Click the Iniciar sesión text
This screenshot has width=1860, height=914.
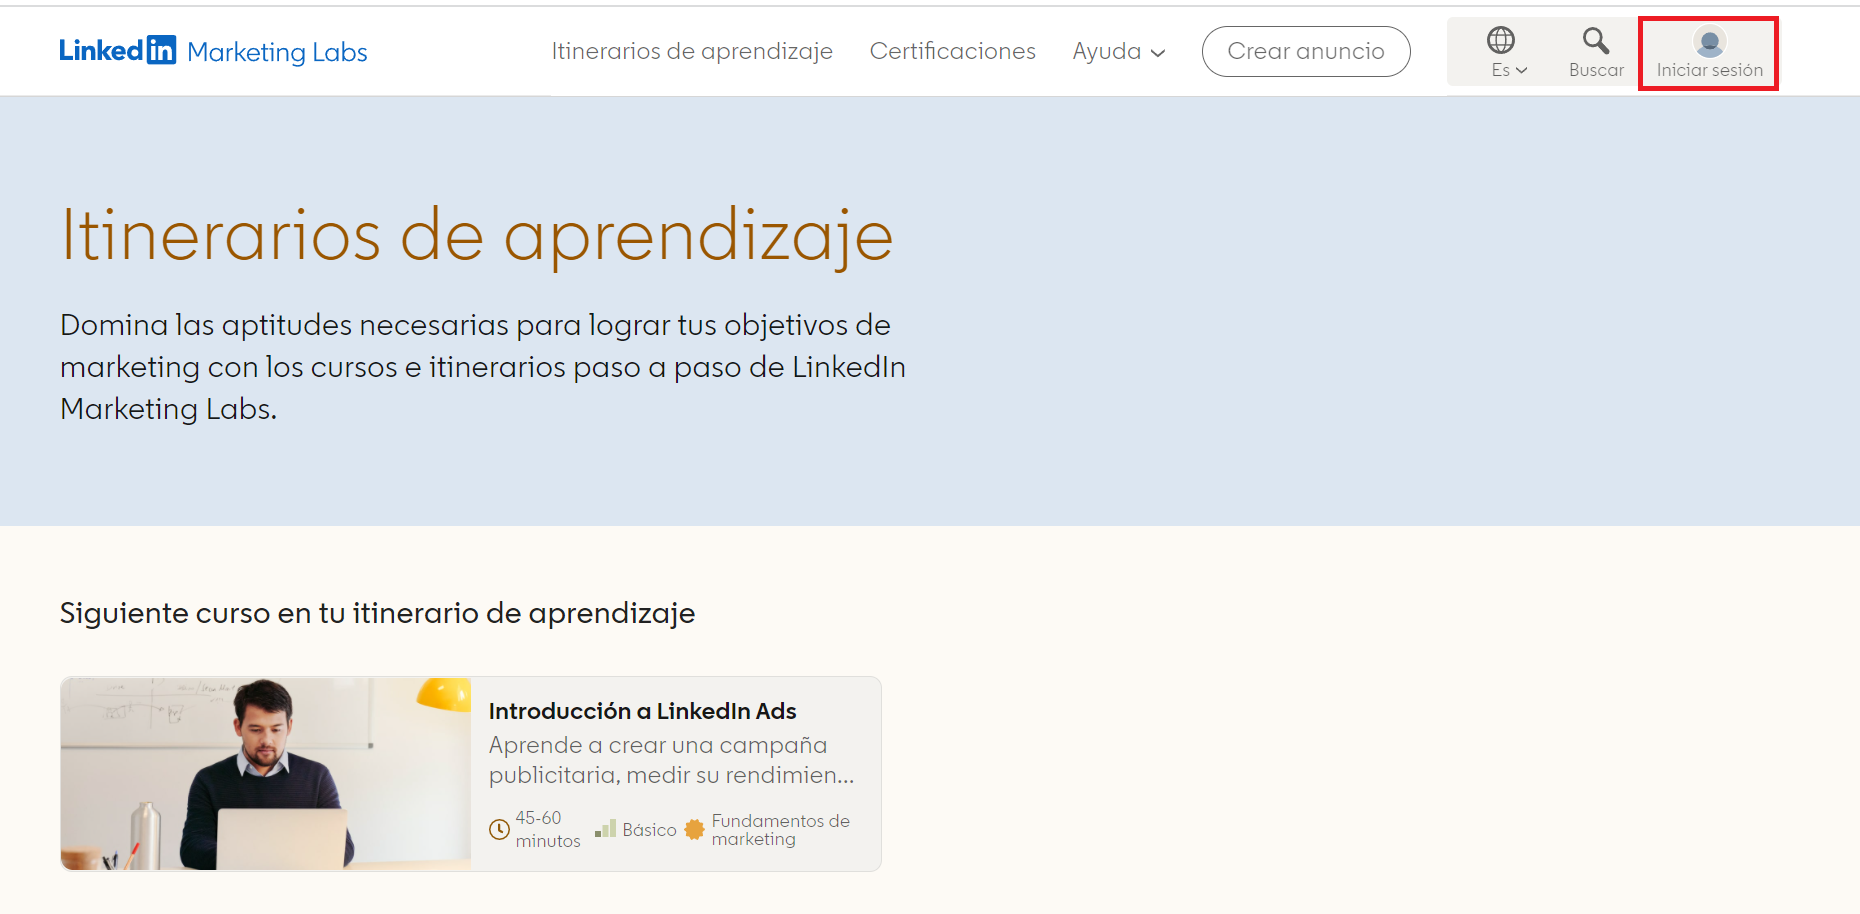1709,70
